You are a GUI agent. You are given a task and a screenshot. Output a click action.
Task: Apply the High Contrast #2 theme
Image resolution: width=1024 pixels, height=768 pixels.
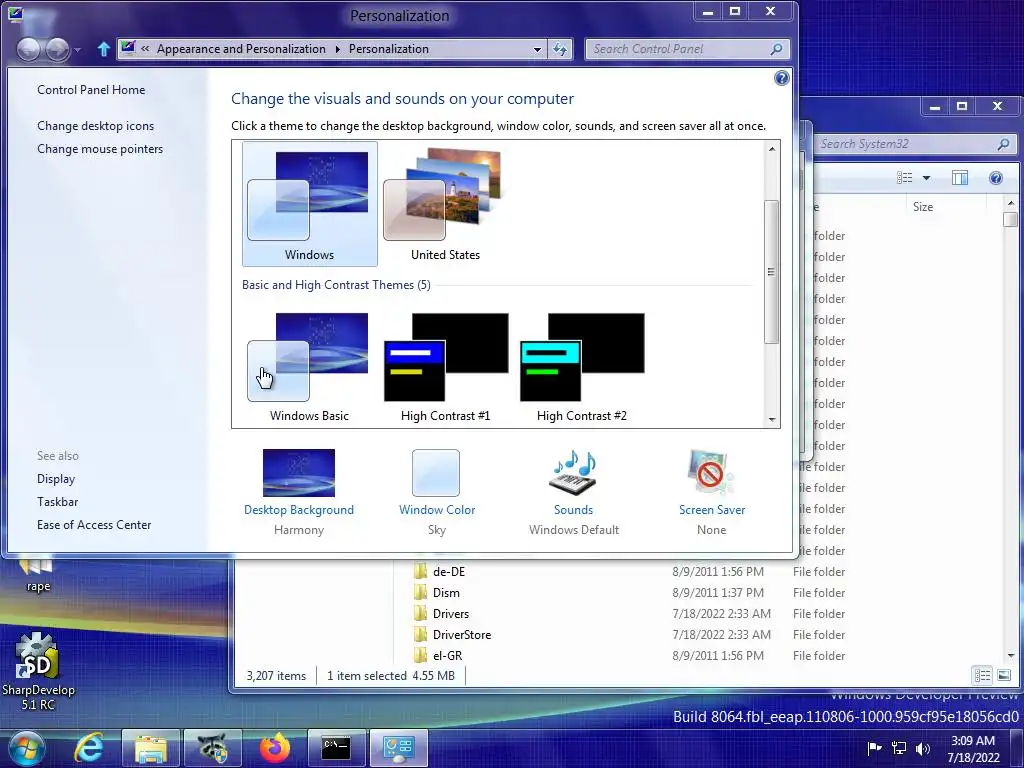(x=581, y=367)
